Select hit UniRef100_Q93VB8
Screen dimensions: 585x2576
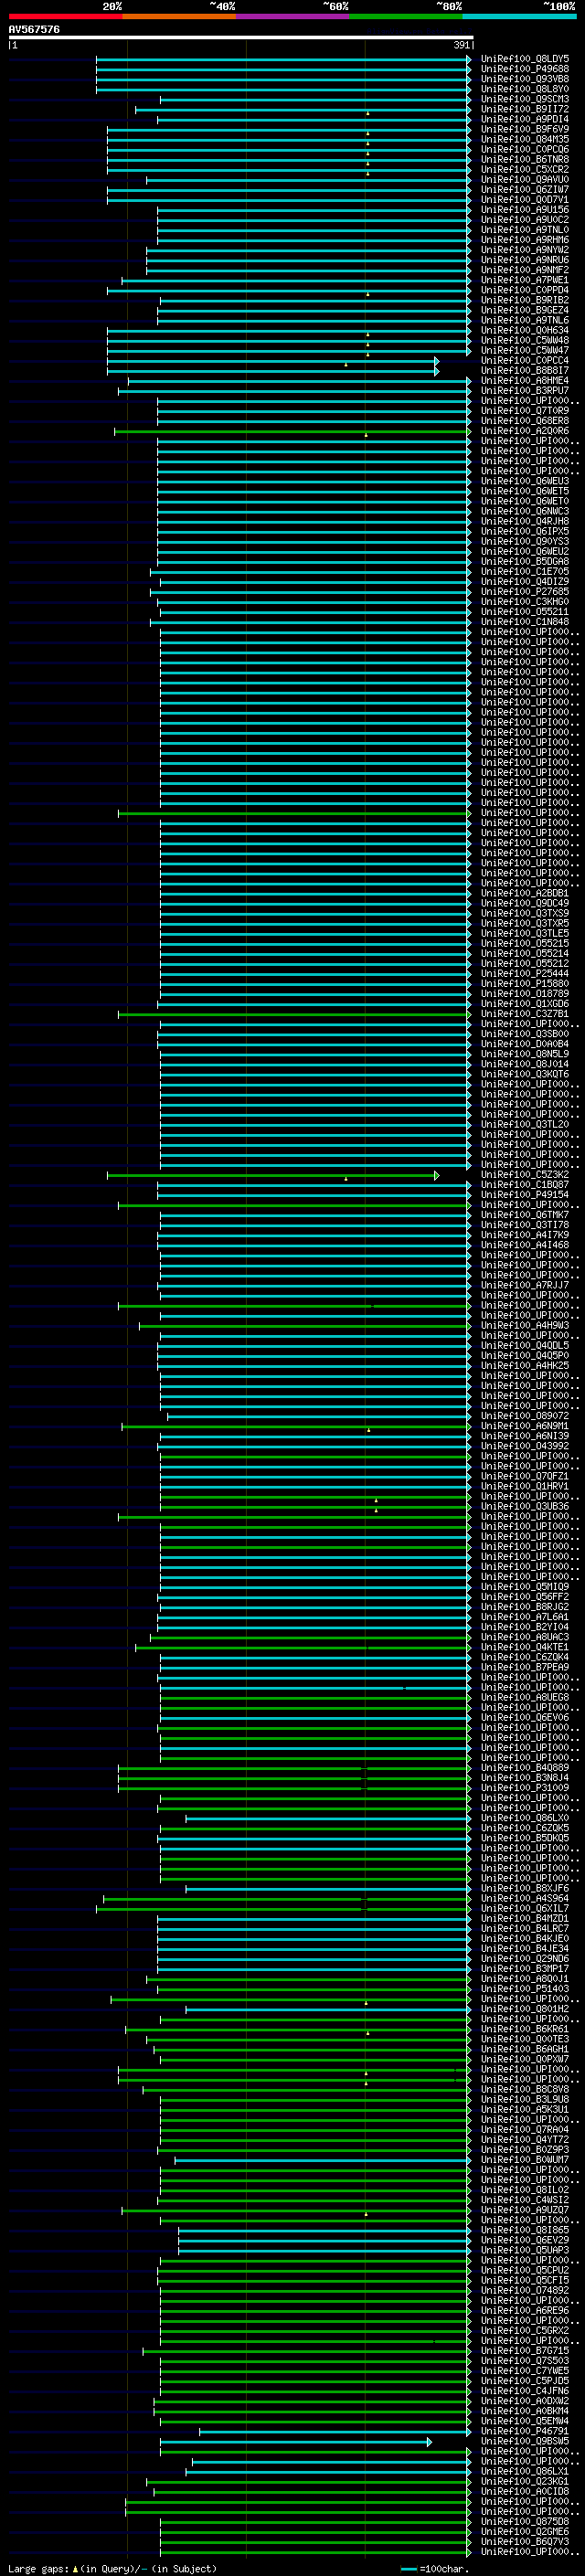coord(525,79)
